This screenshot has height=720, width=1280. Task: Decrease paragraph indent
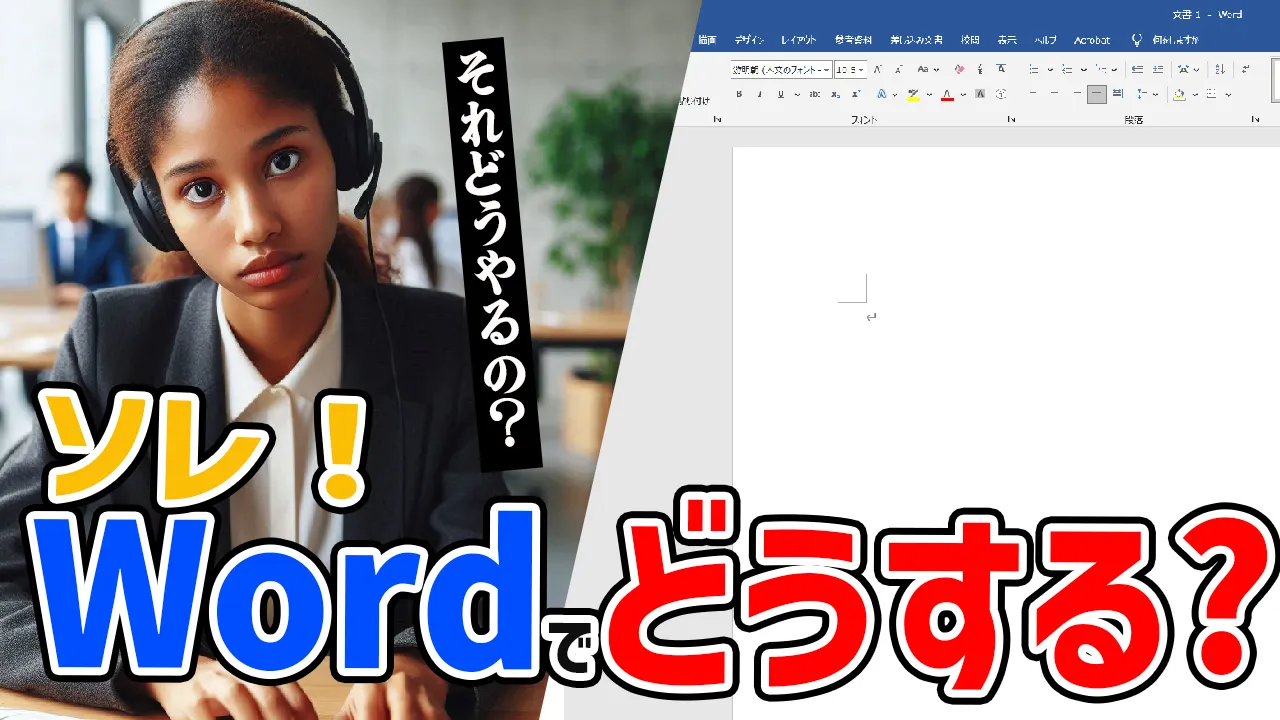coord(1137,69)
